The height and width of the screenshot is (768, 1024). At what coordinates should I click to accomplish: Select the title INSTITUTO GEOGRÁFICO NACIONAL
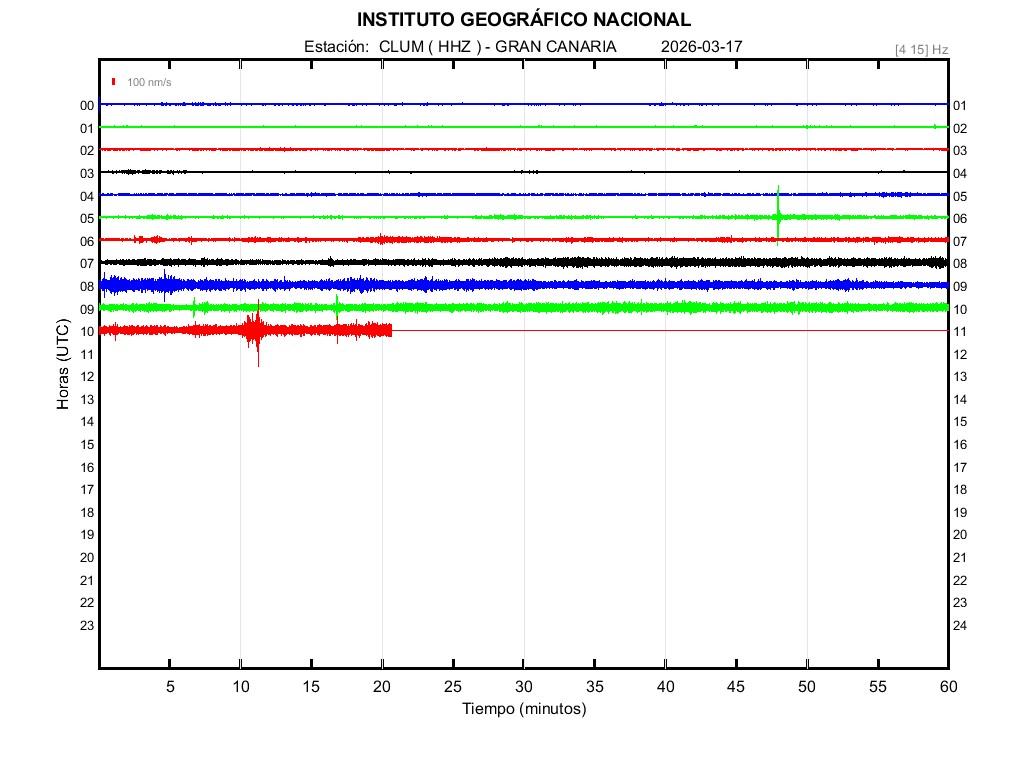point(523,20)
